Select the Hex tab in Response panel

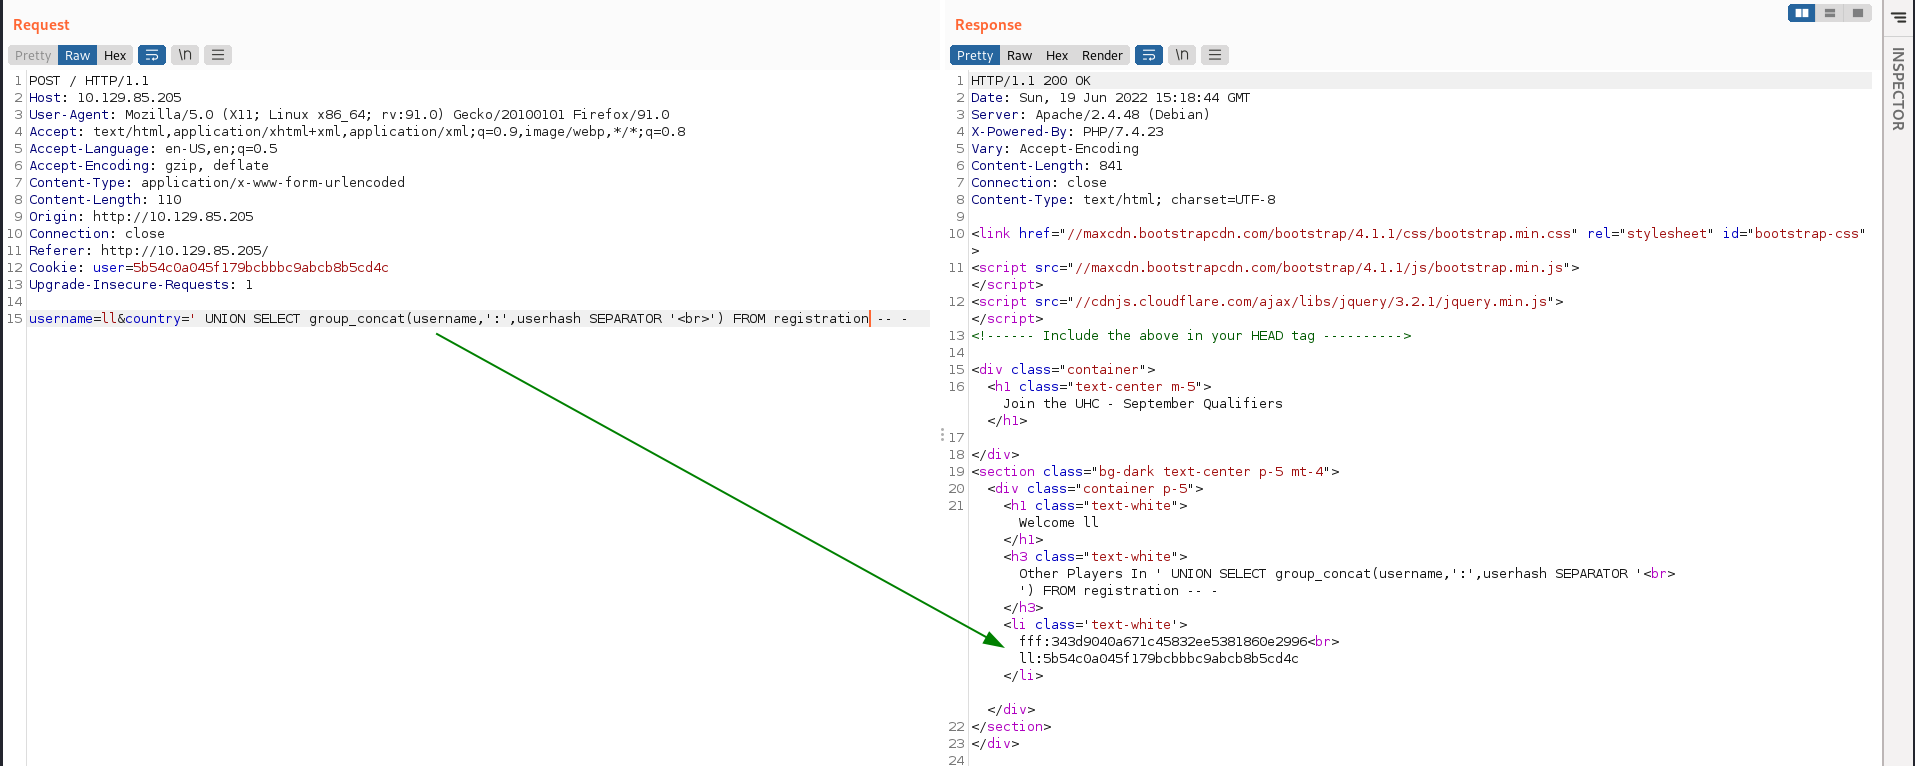point(1057,55)
